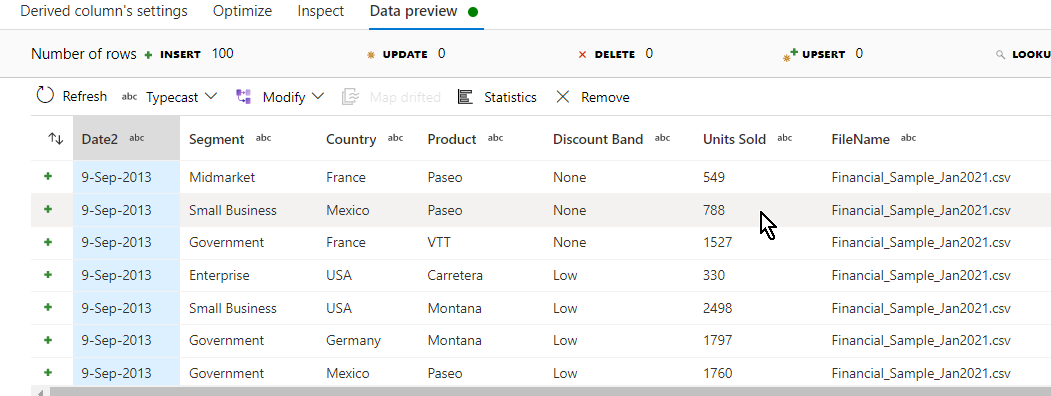The width and height of the screenshot is (1051, 396).
Task: Click the Map drifted button
Action: point(391,97)
